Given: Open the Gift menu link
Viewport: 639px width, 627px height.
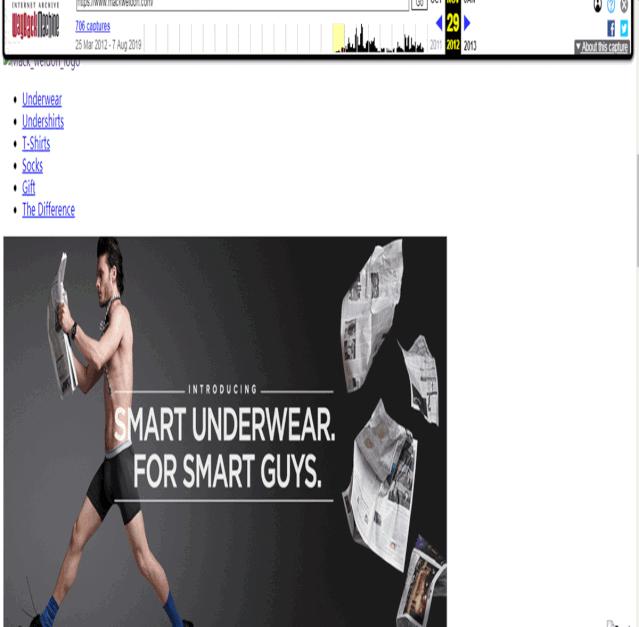Looking at the screenshot, I should pyautogui.click(x=29, y=187).
